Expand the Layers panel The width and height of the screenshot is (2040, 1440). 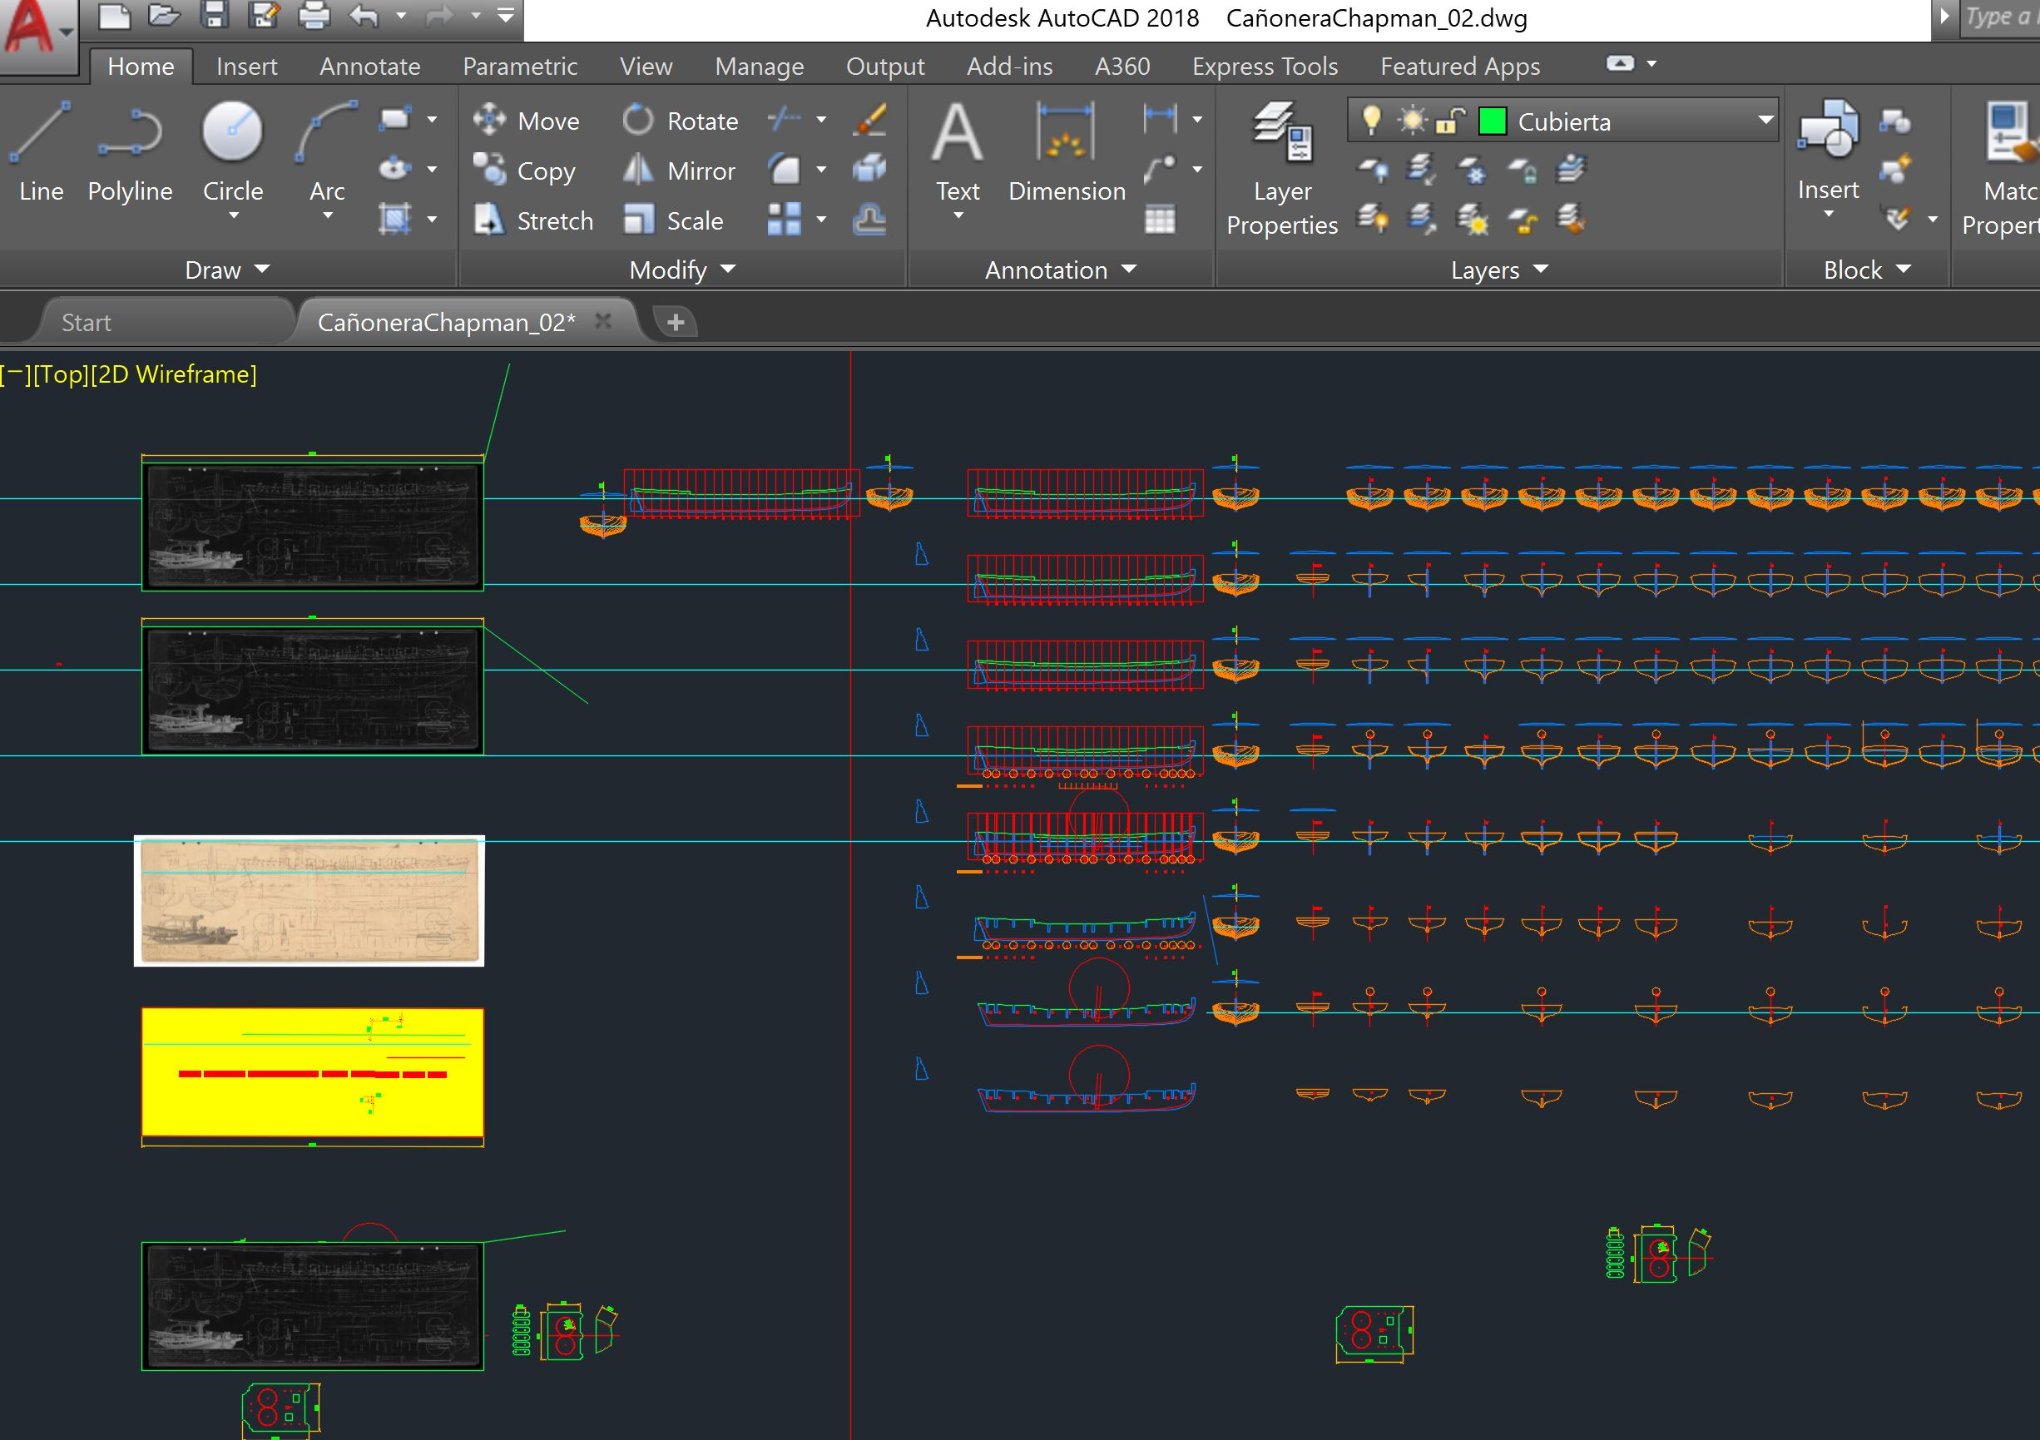1499,270
